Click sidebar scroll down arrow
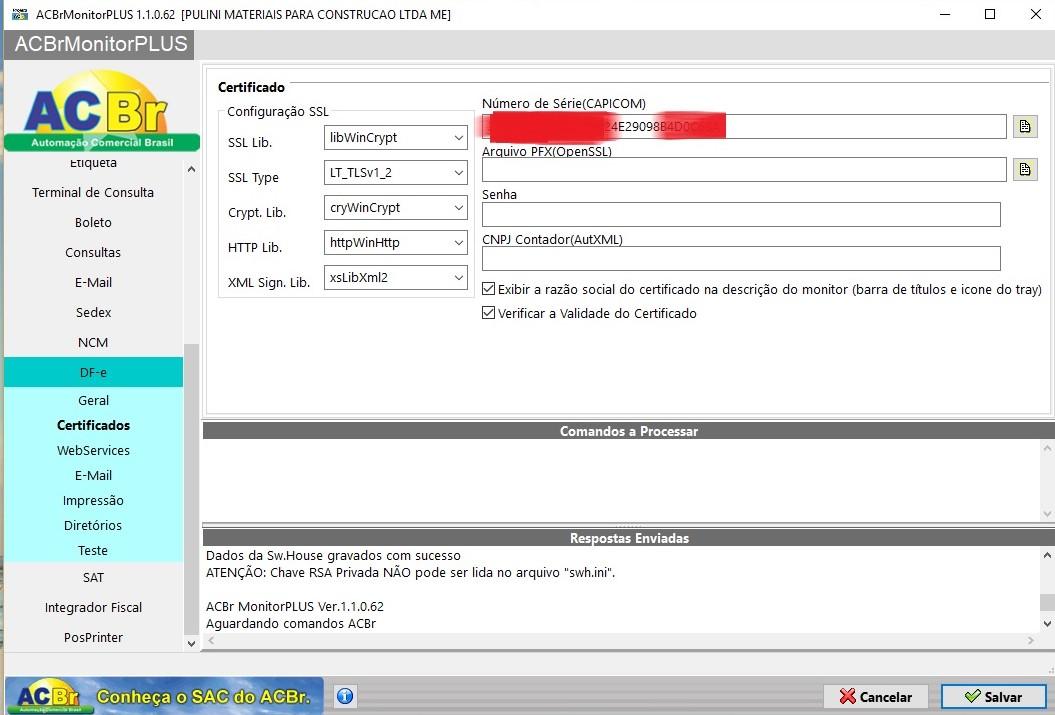Screen dimensions: 1055x715 [x=191, y=643]
